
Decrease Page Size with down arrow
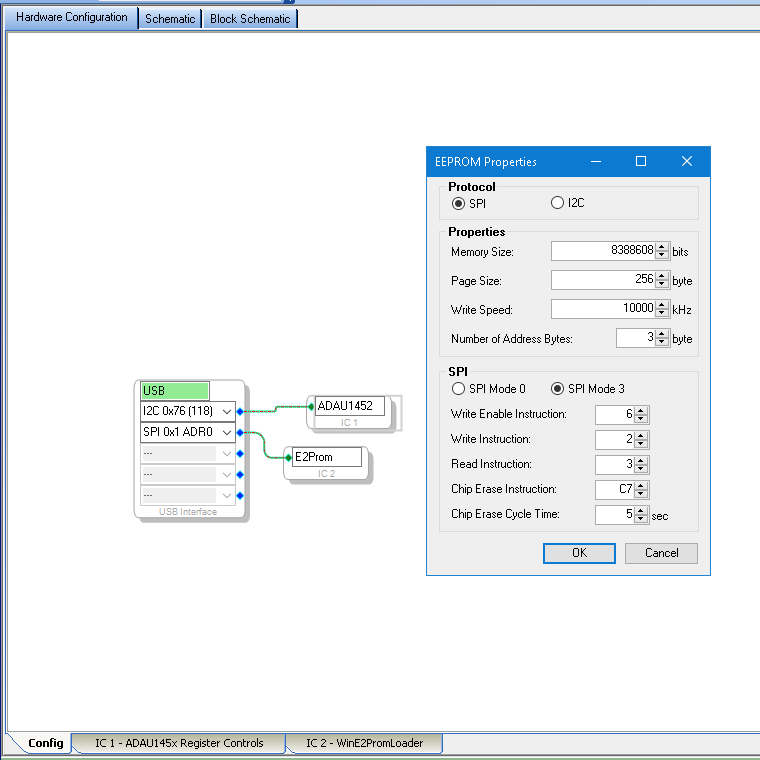(662, 285)
